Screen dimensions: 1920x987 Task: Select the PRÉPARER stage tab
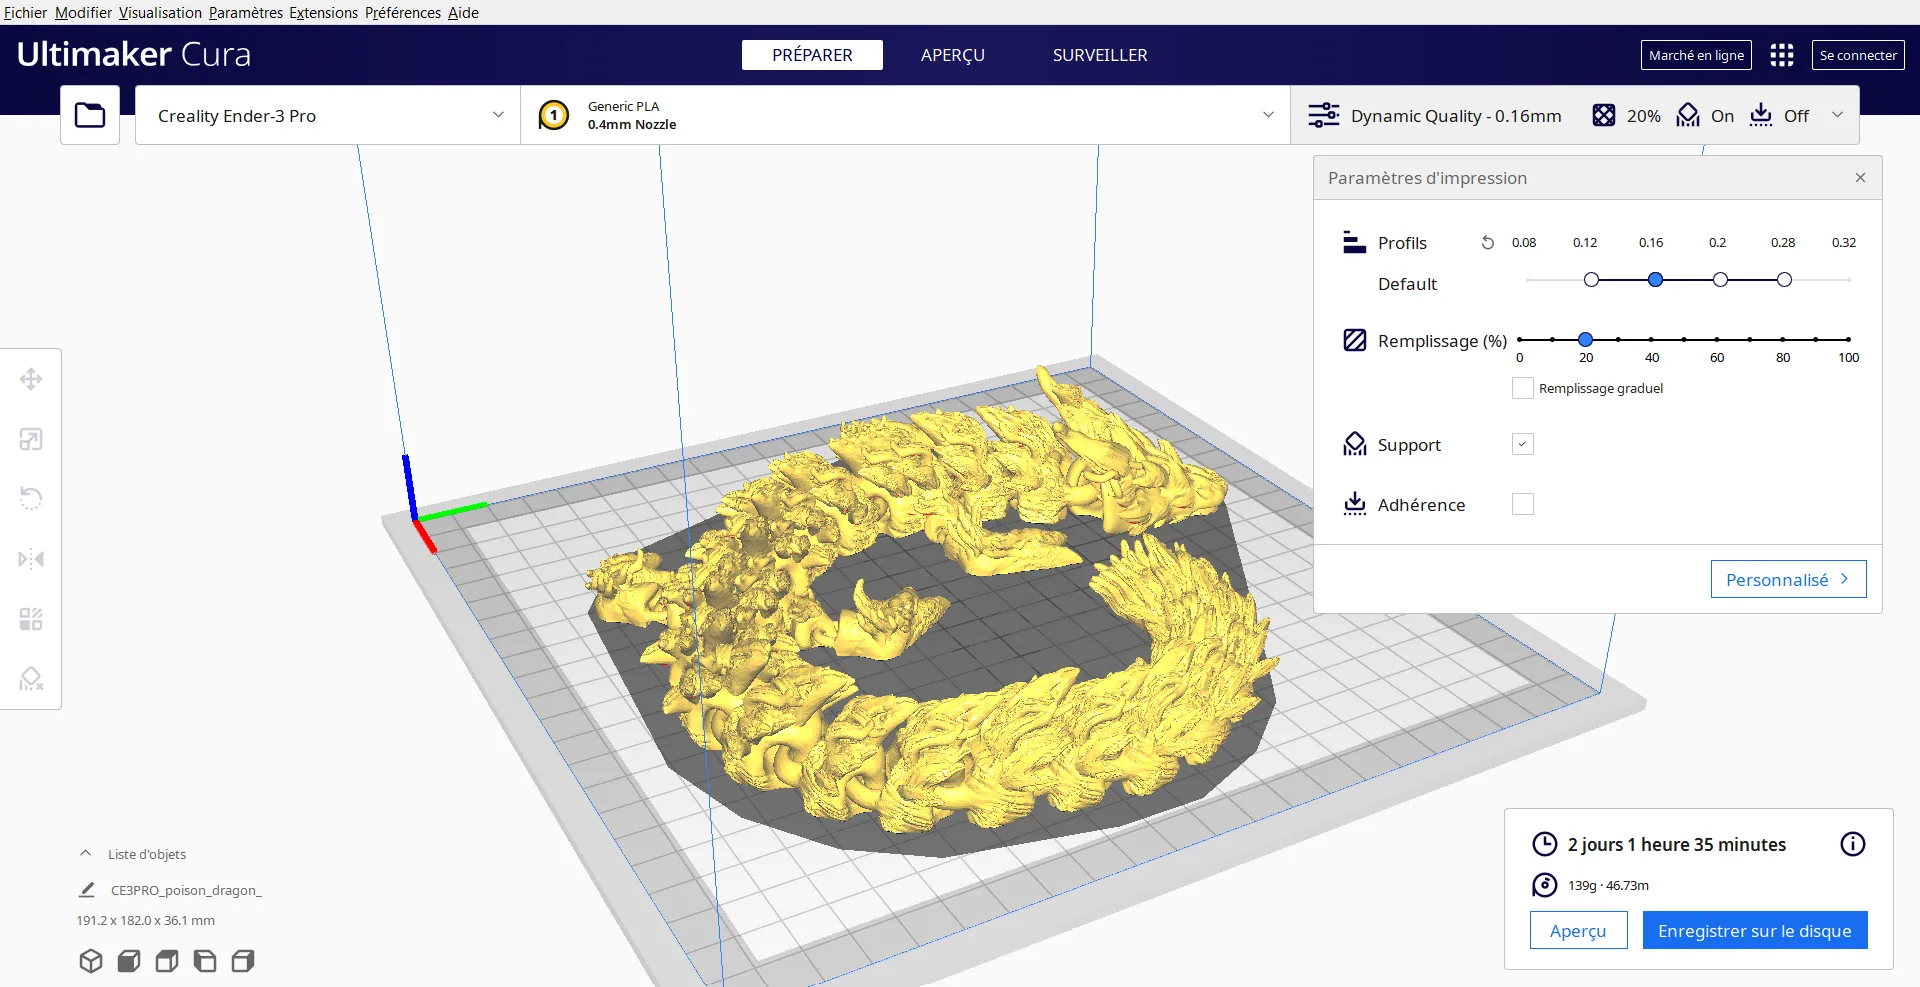point(812,55)
